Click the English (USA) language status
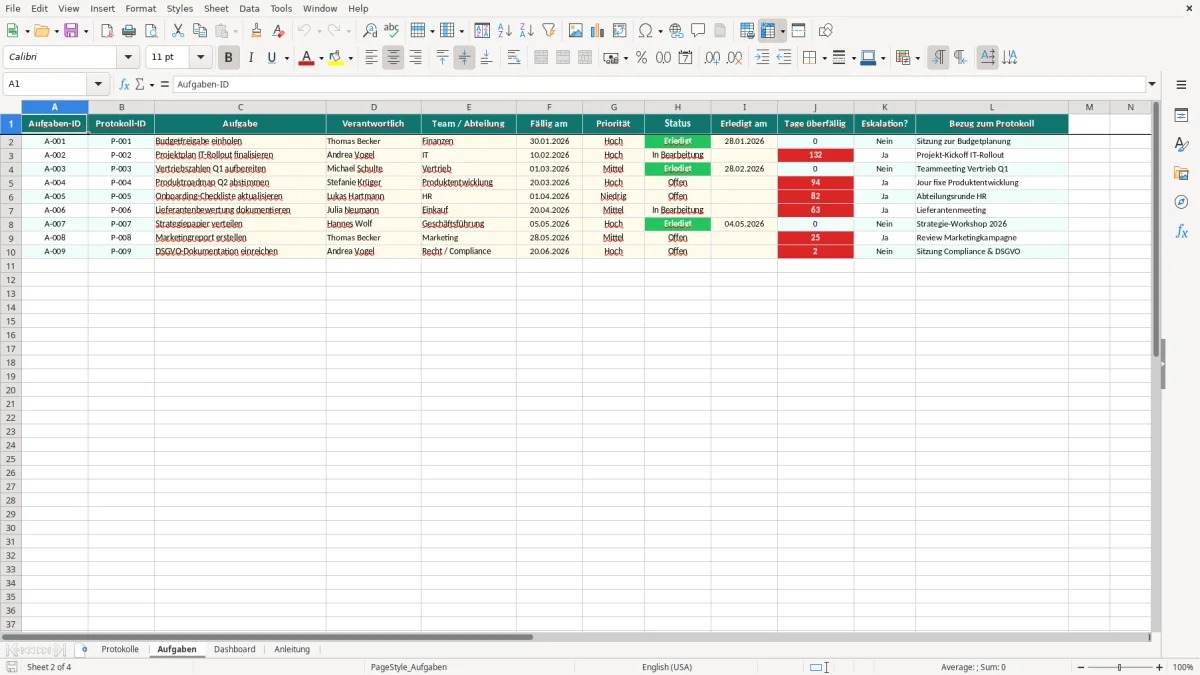The image size is (1200, 675). click(x=667, y=667)
